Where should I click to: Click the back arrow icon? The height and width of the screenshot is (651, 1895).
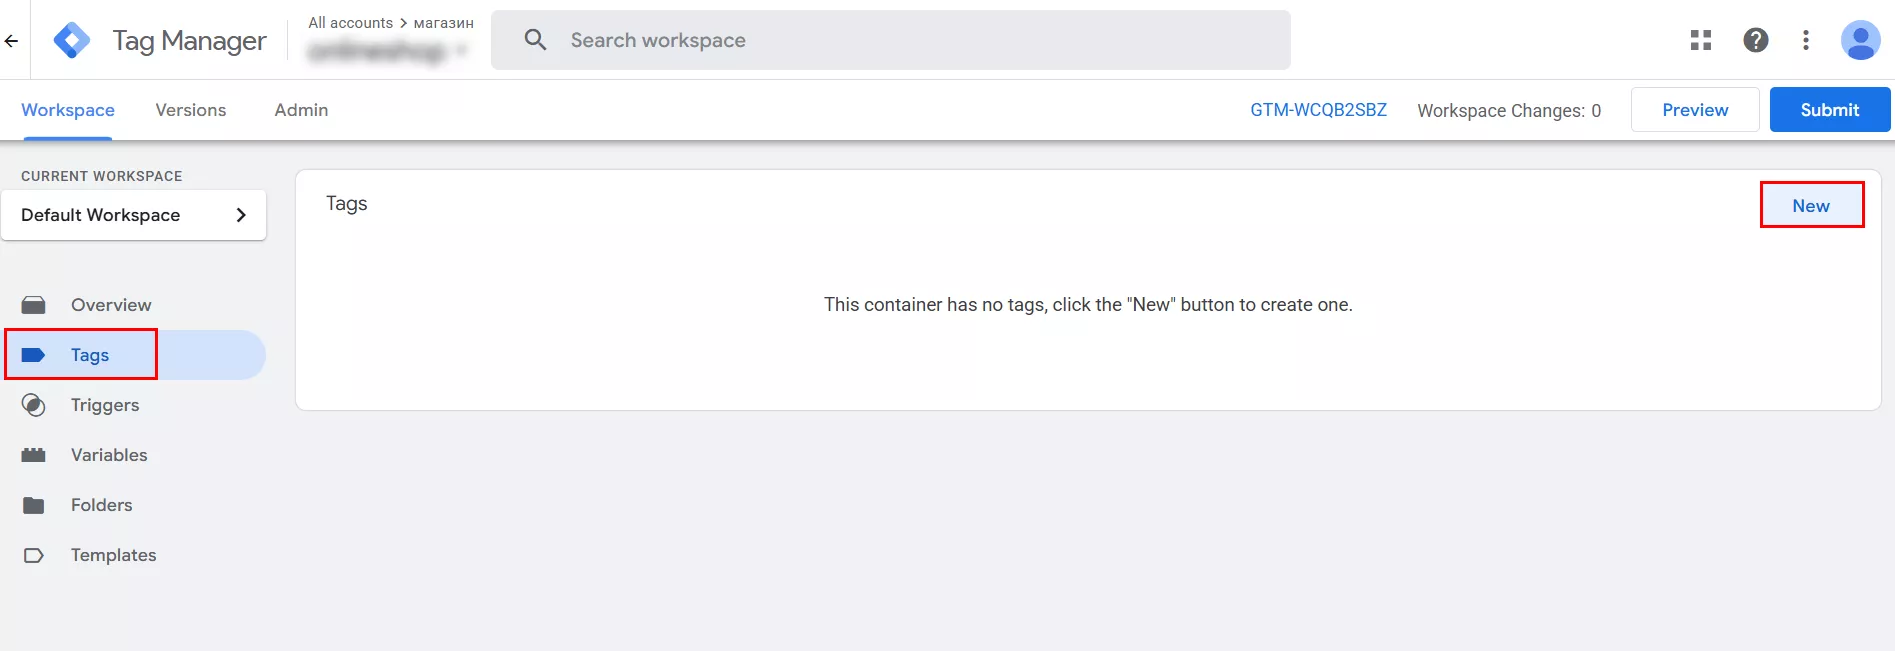(12, 41)
